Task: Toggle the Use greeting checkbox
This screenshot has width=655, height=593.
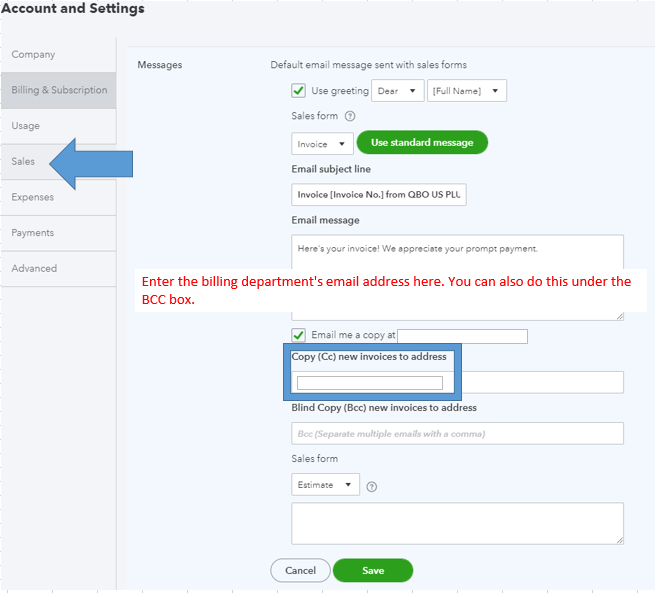Action: (x=299, y=91)
